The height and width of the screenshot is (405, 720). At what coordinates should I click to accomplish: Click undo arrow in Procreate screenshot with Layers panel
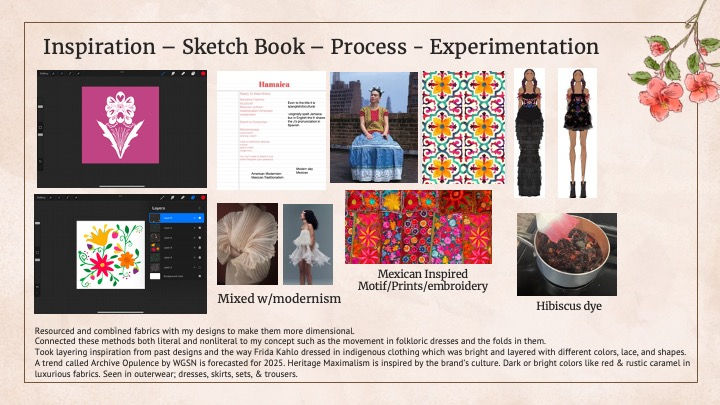pos(37,287)
